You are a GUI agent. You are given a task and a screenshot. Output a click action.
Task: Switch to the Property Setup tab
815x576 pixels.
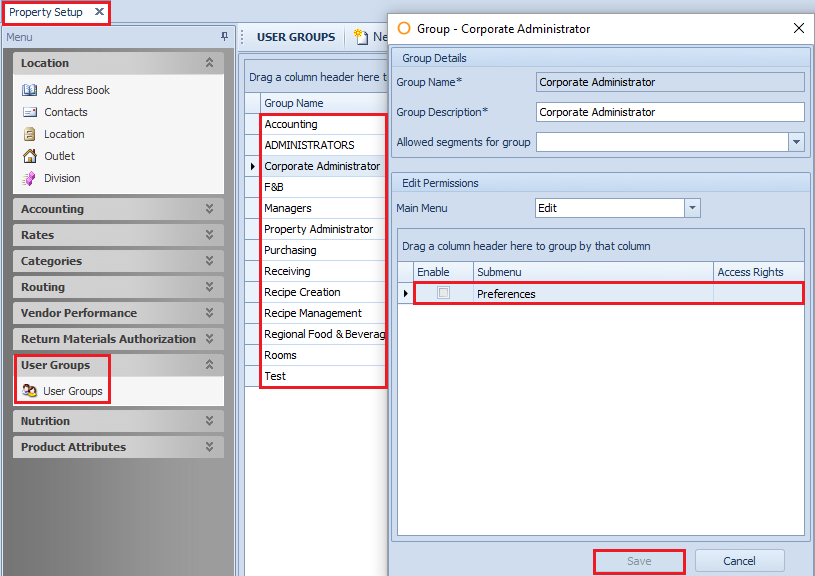pos(45,12)
